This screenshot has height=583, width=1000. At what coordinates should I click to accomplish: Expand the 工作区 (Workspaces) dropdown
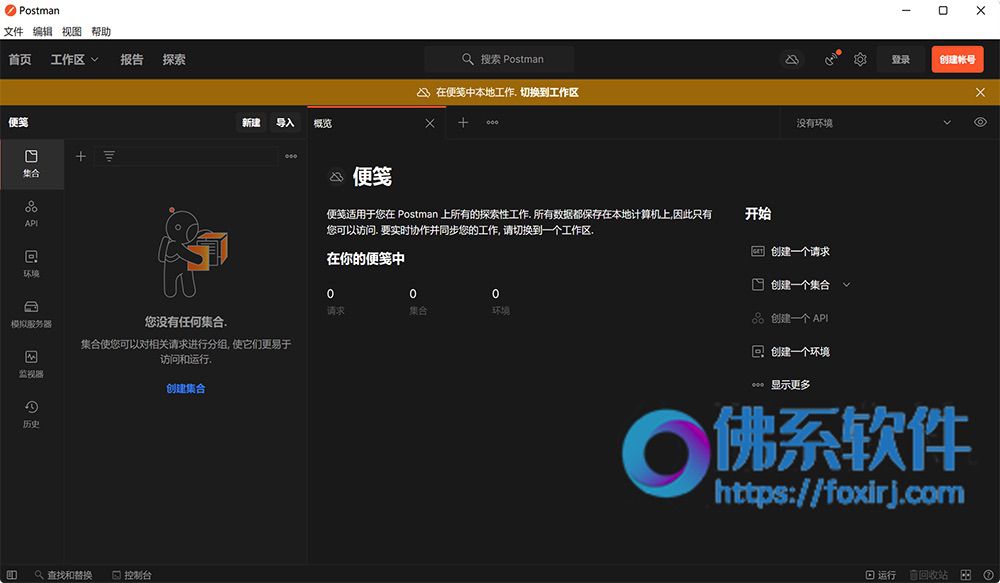[x=75, y=60]
